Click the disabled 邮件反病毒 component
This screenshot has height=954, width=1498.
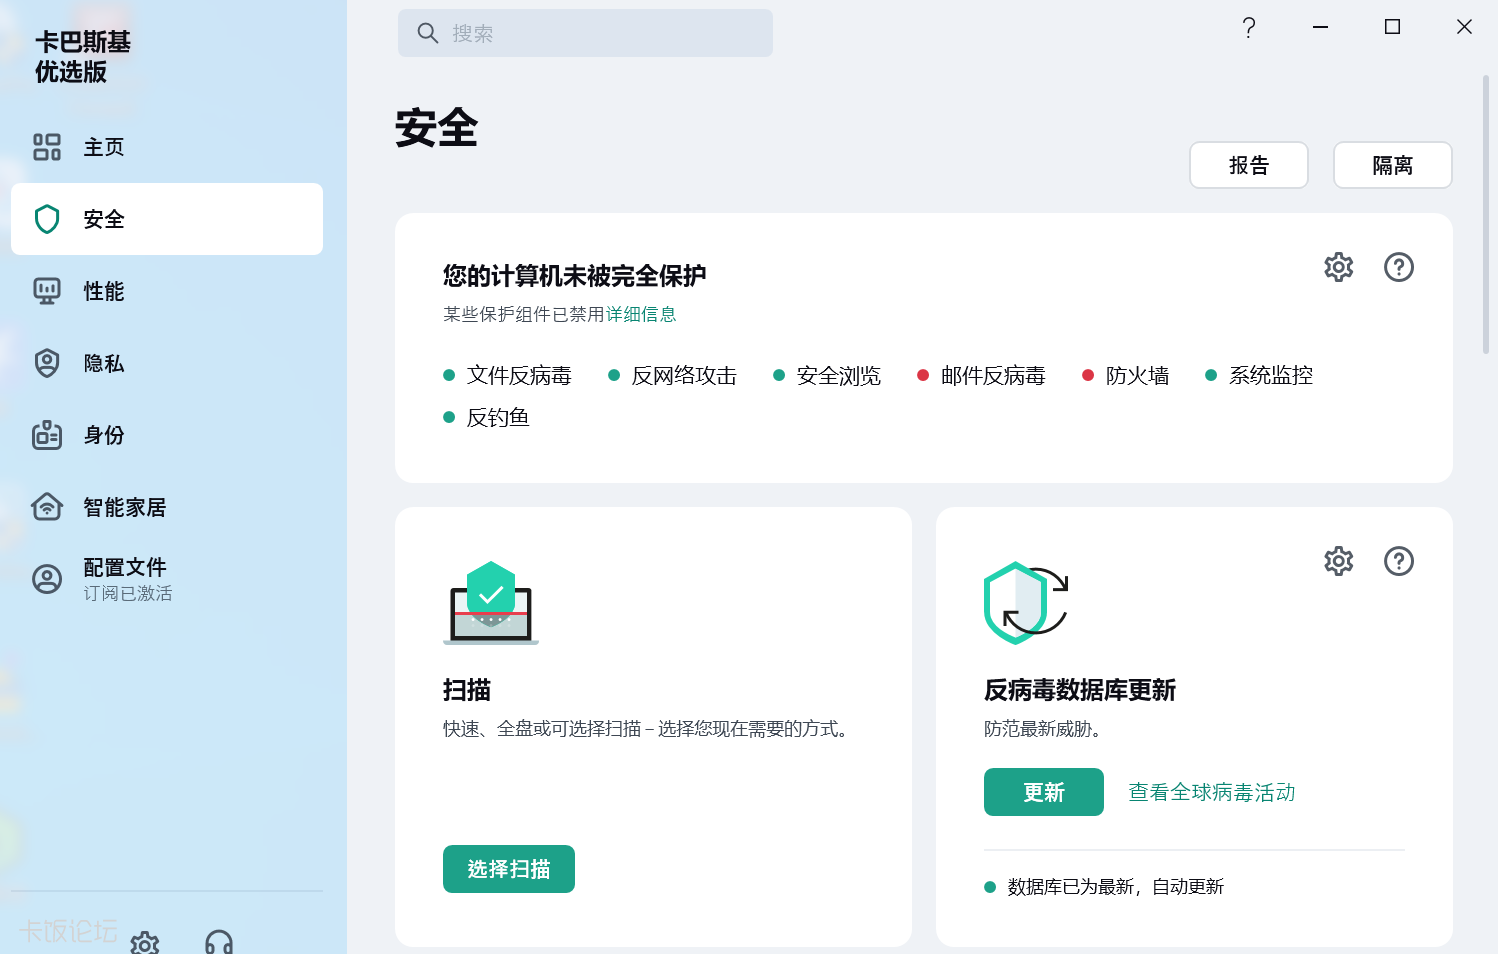click(x=981, y=375)
